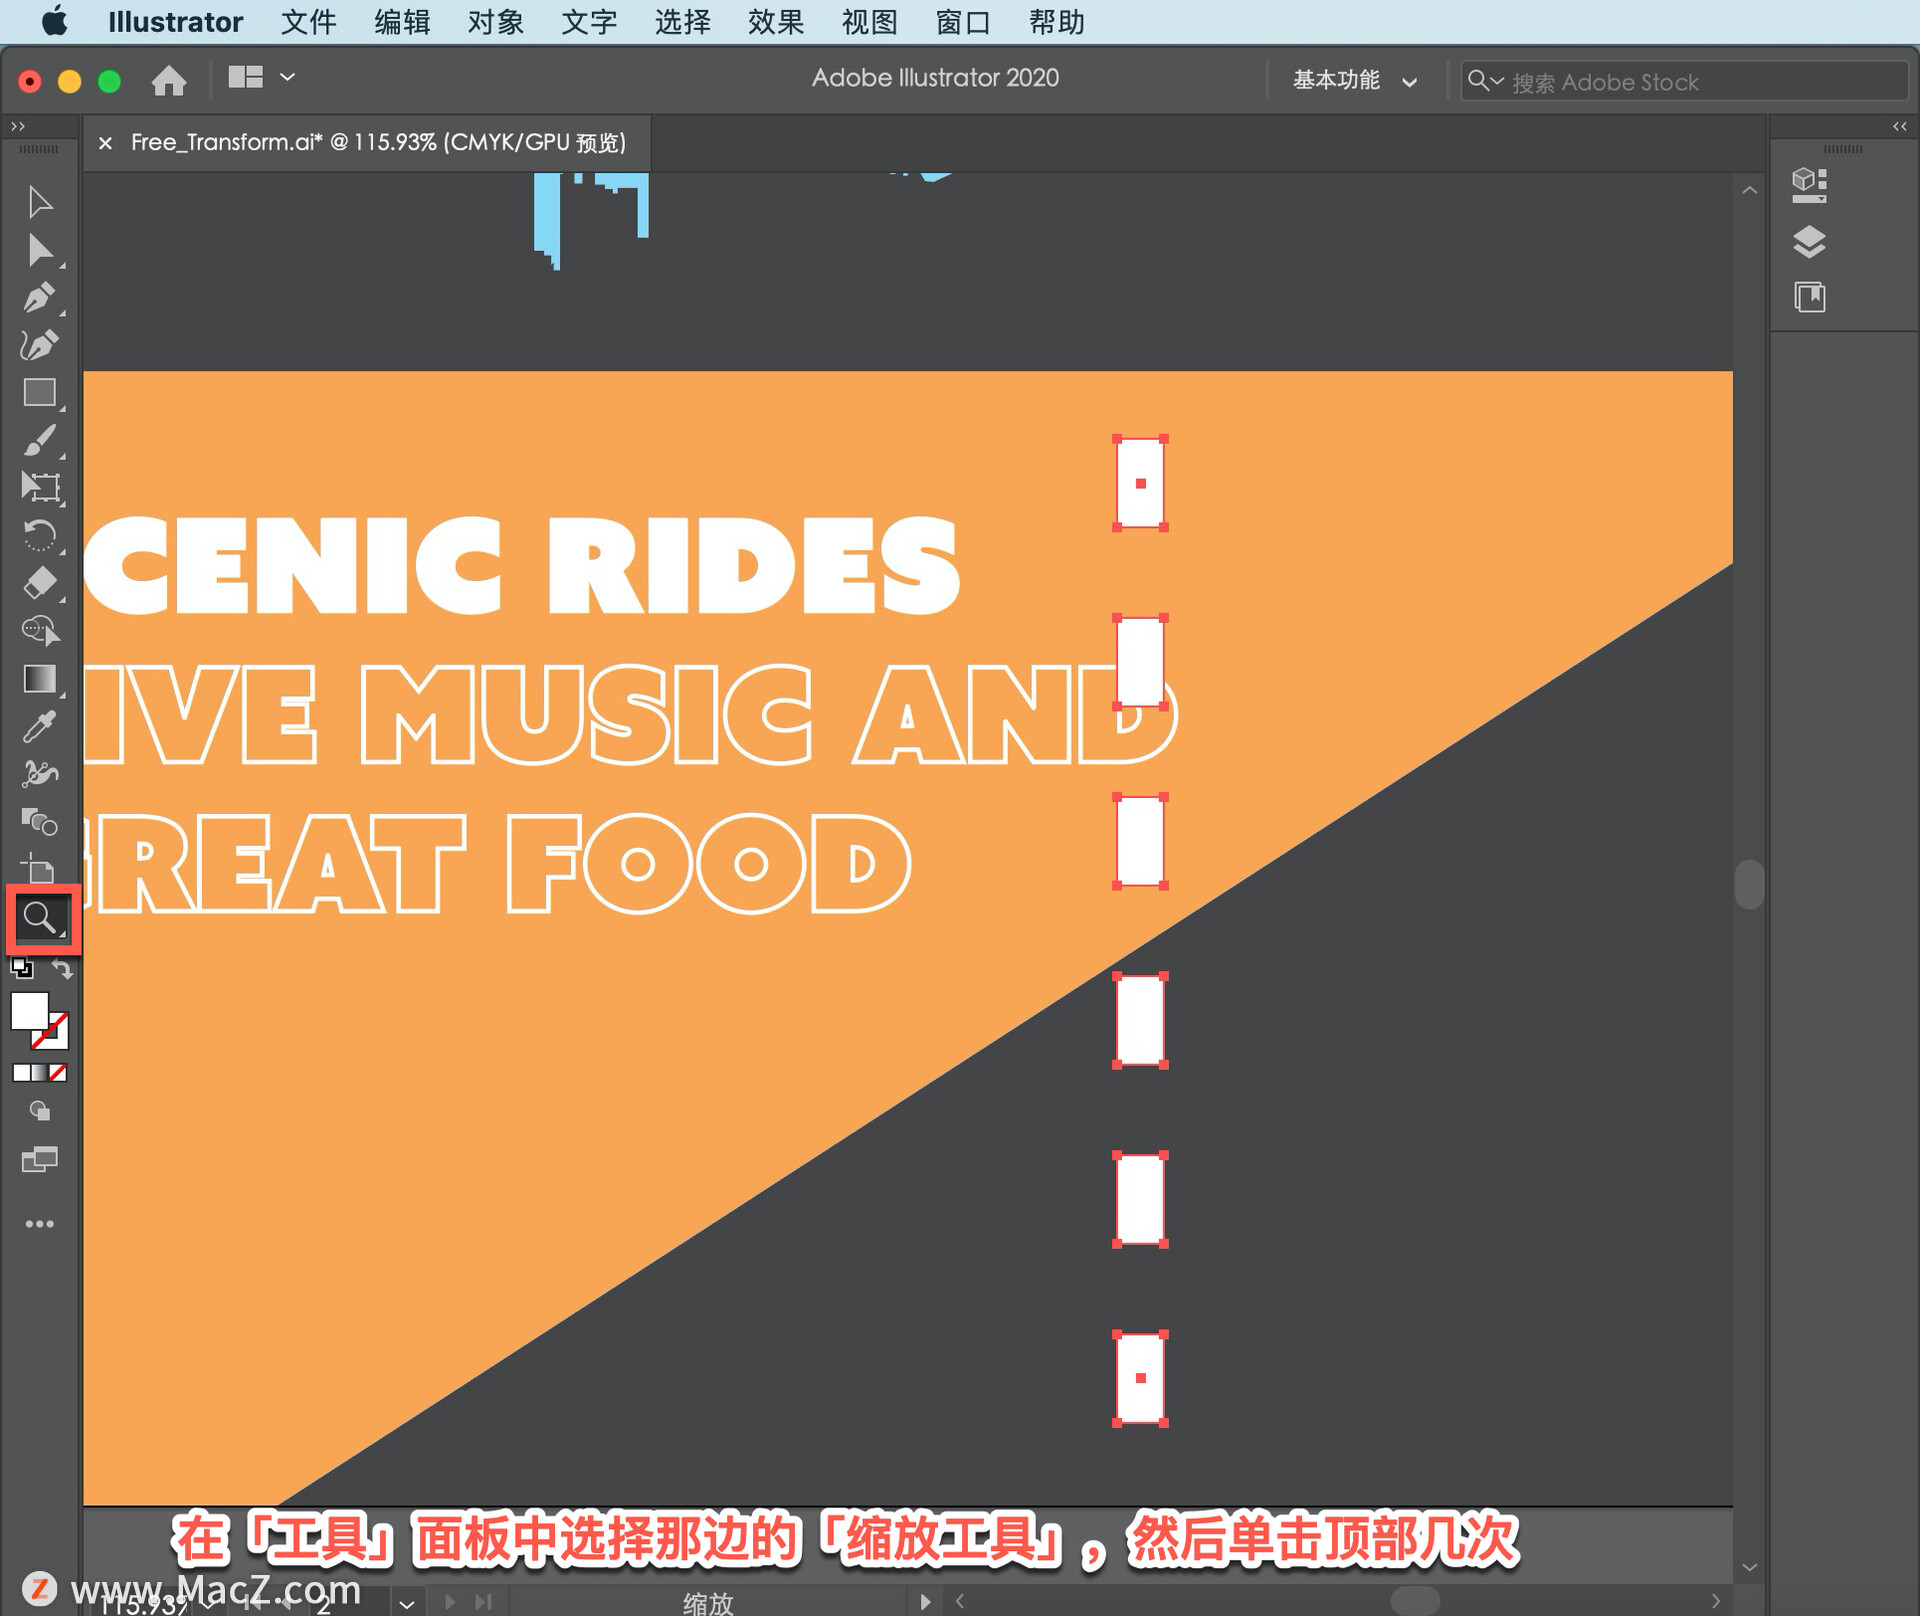This screenshot has height=1616, width=1920.
Task: Open the 文件 menu
Action: [x=308, y=21]
